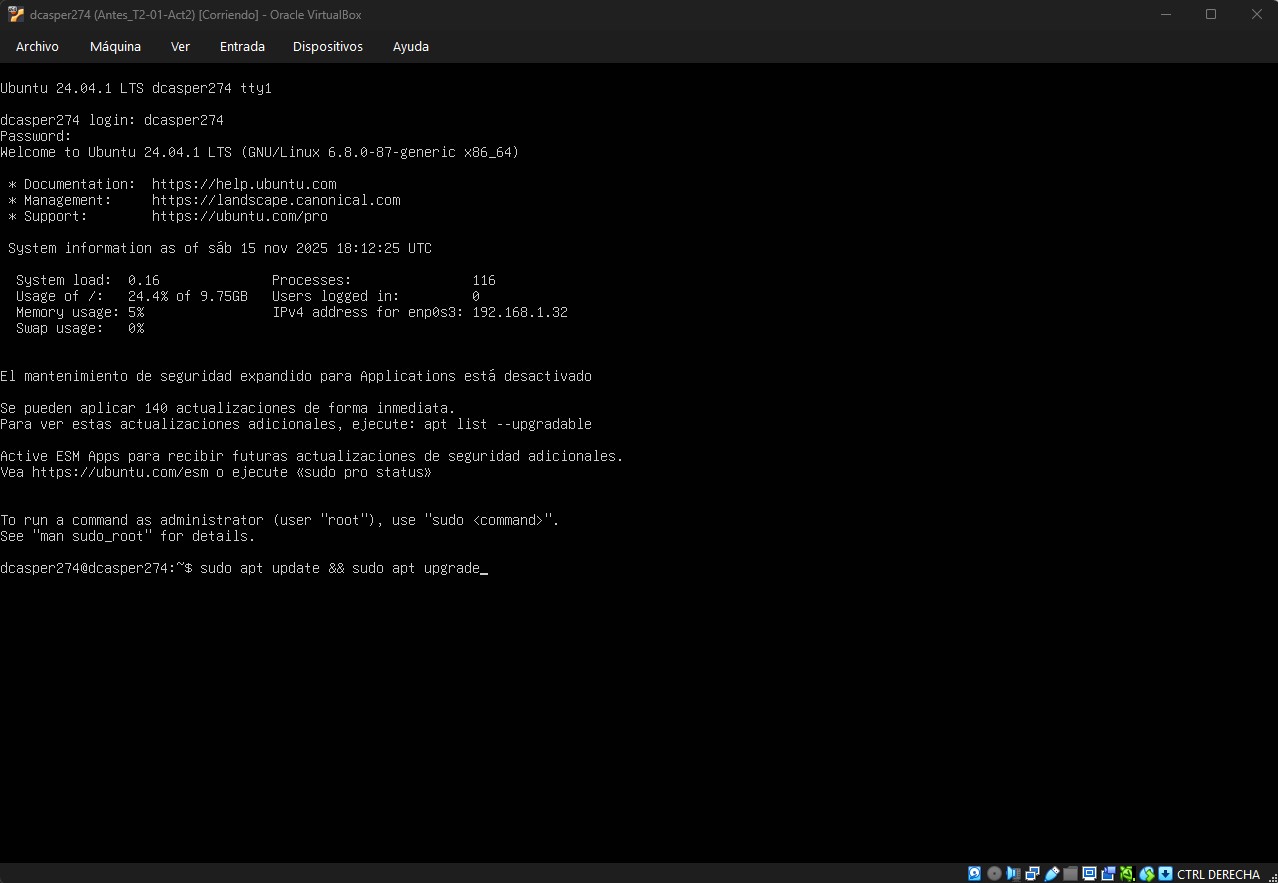Click the virtual display monitor icon
Viewport: 1278px width, 883px height.
1089,874
